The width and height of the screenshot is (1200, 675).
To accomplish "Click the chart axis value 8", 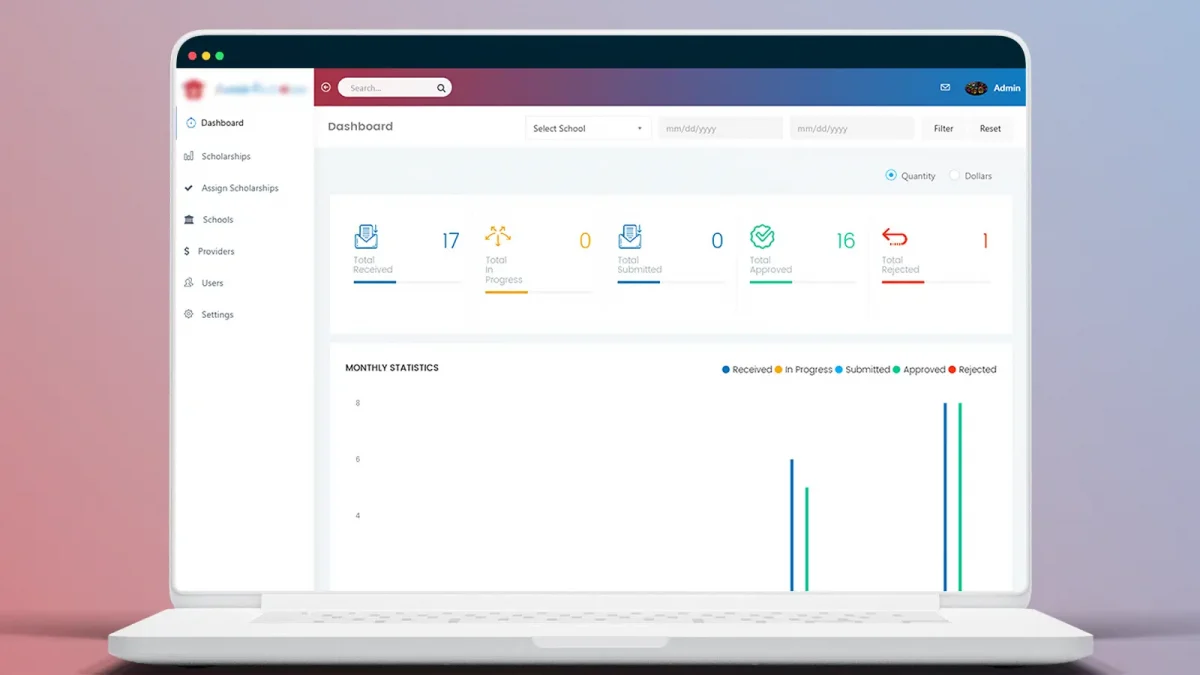I will 358,403.
